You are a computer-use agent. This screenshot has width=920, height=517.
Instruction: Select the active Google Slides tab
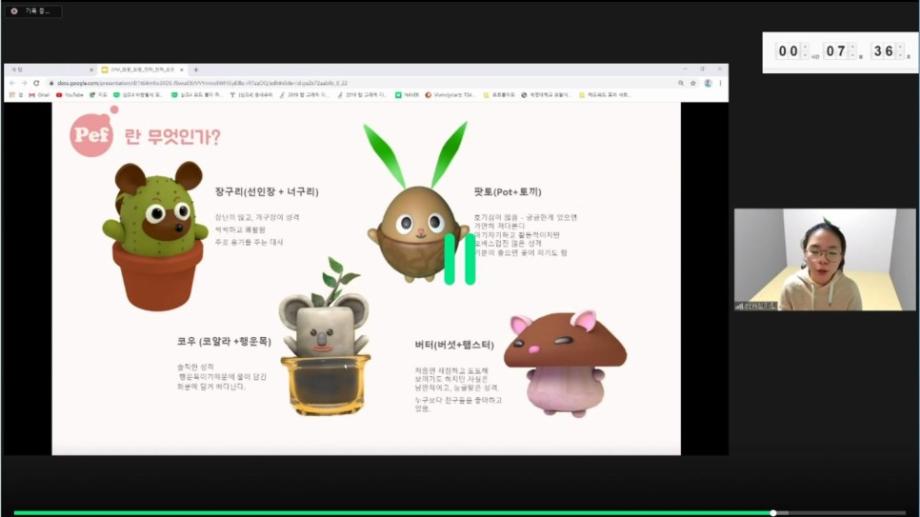click(x=143, y=70)
